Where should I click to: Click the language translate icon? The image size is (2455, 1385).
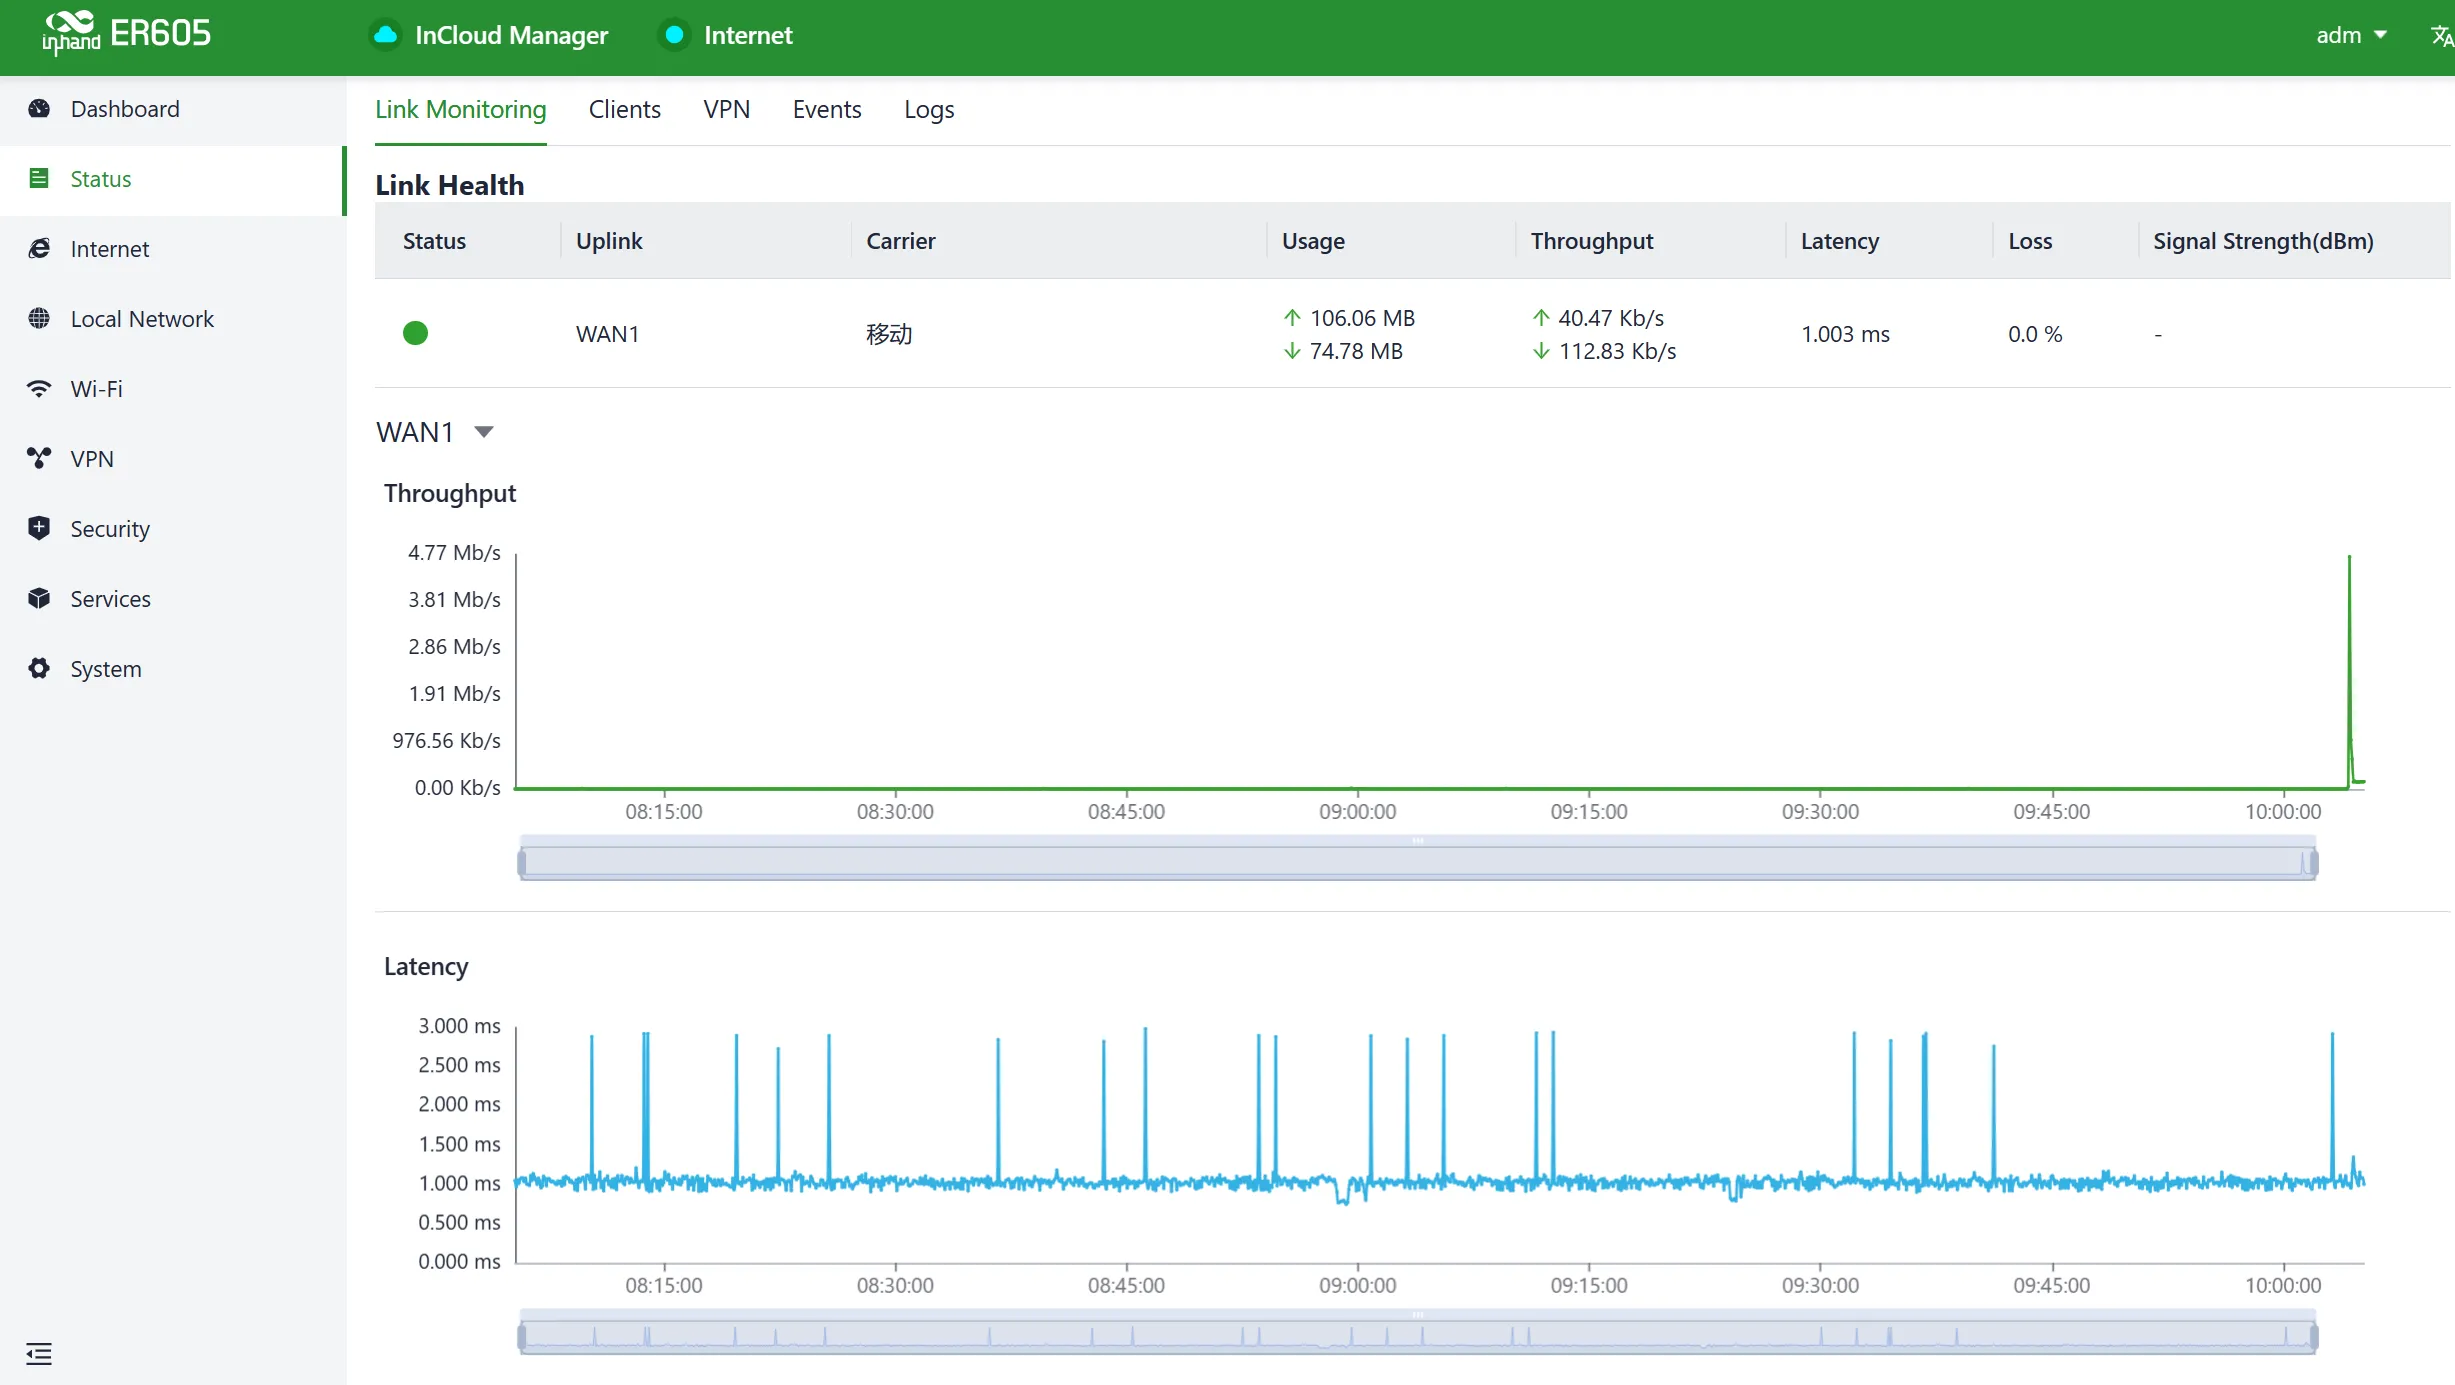point(2441,36)
